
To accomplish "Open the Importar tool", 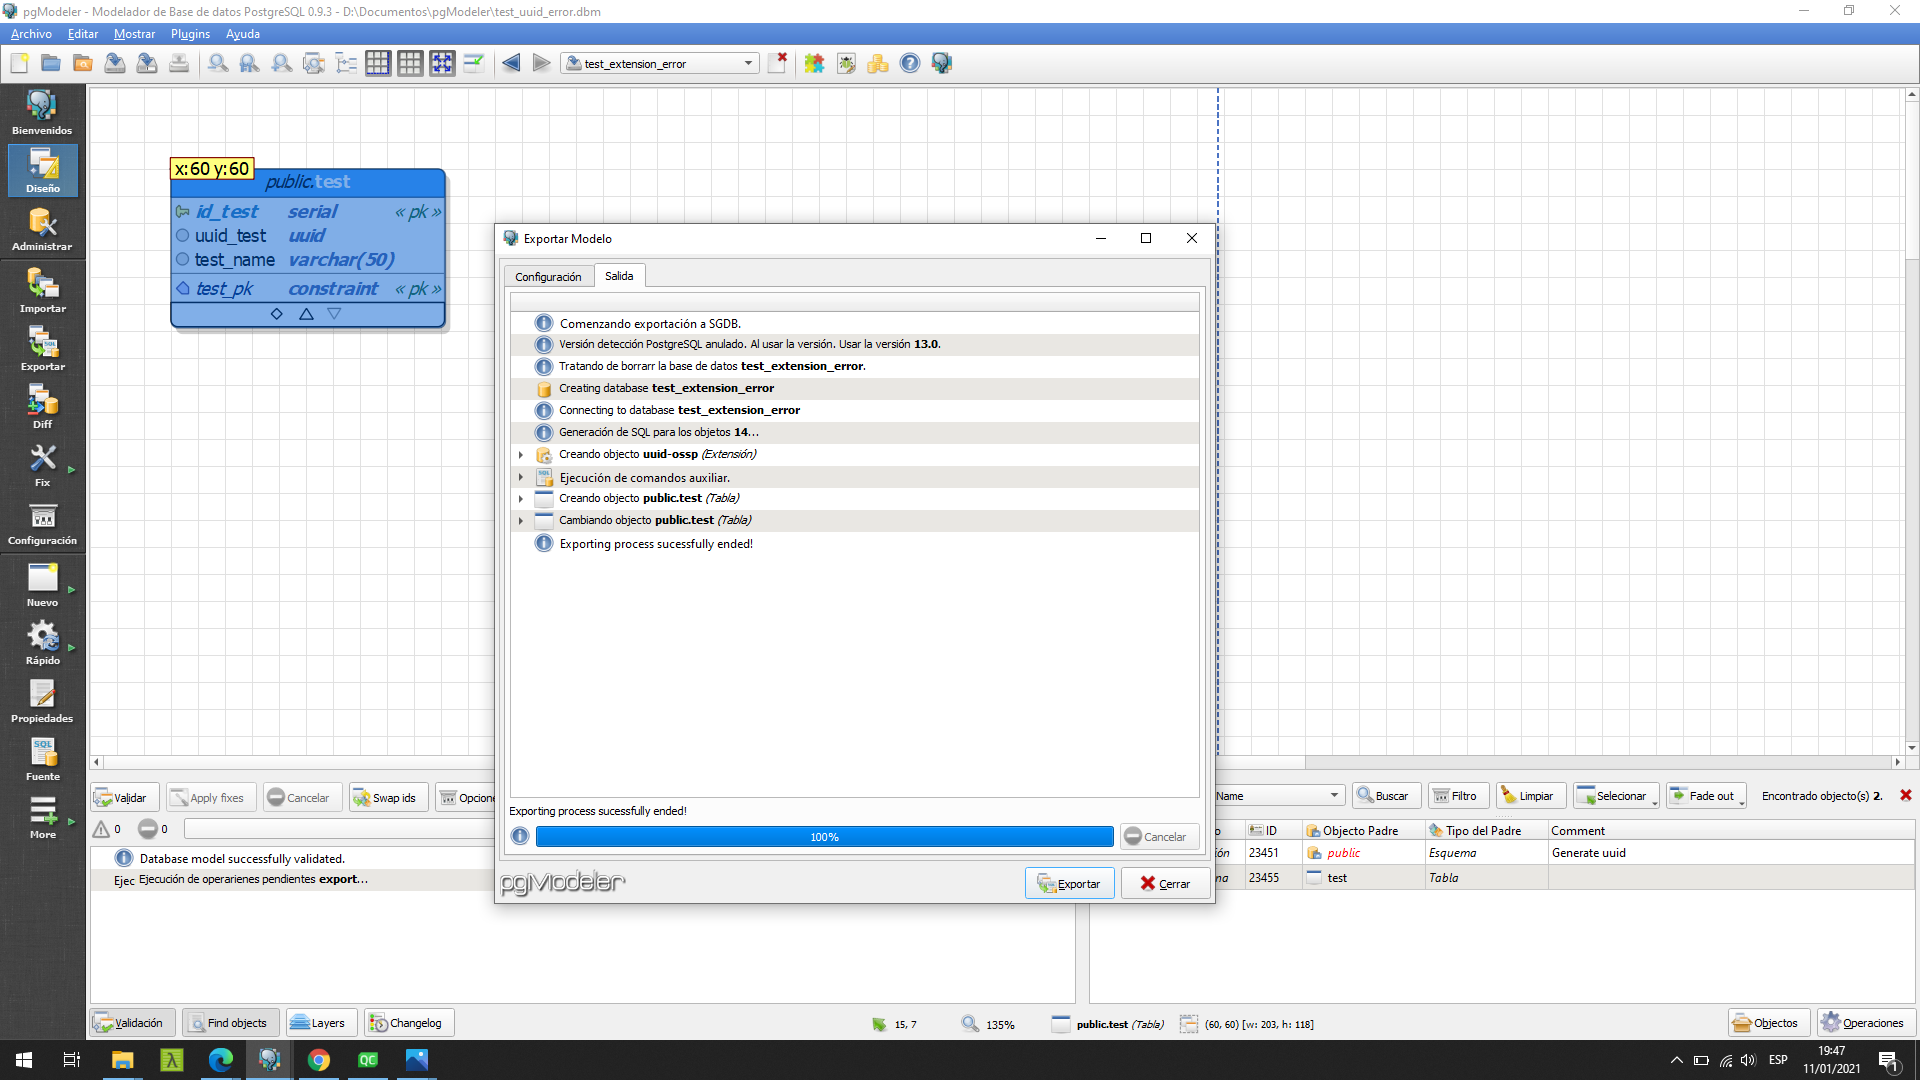I will tap(42, 290).
